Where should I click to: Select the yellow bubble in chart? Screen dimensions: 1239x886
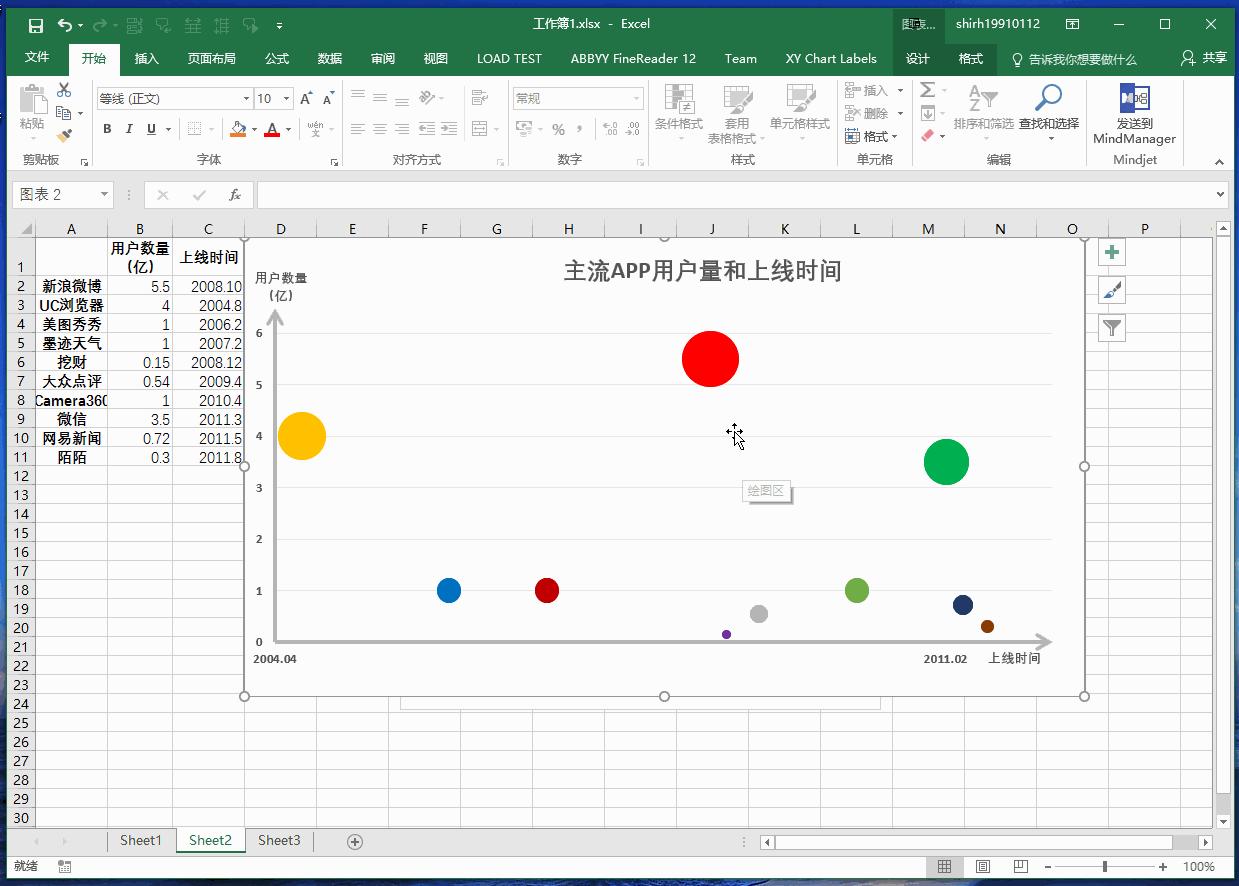coord(302,436)
